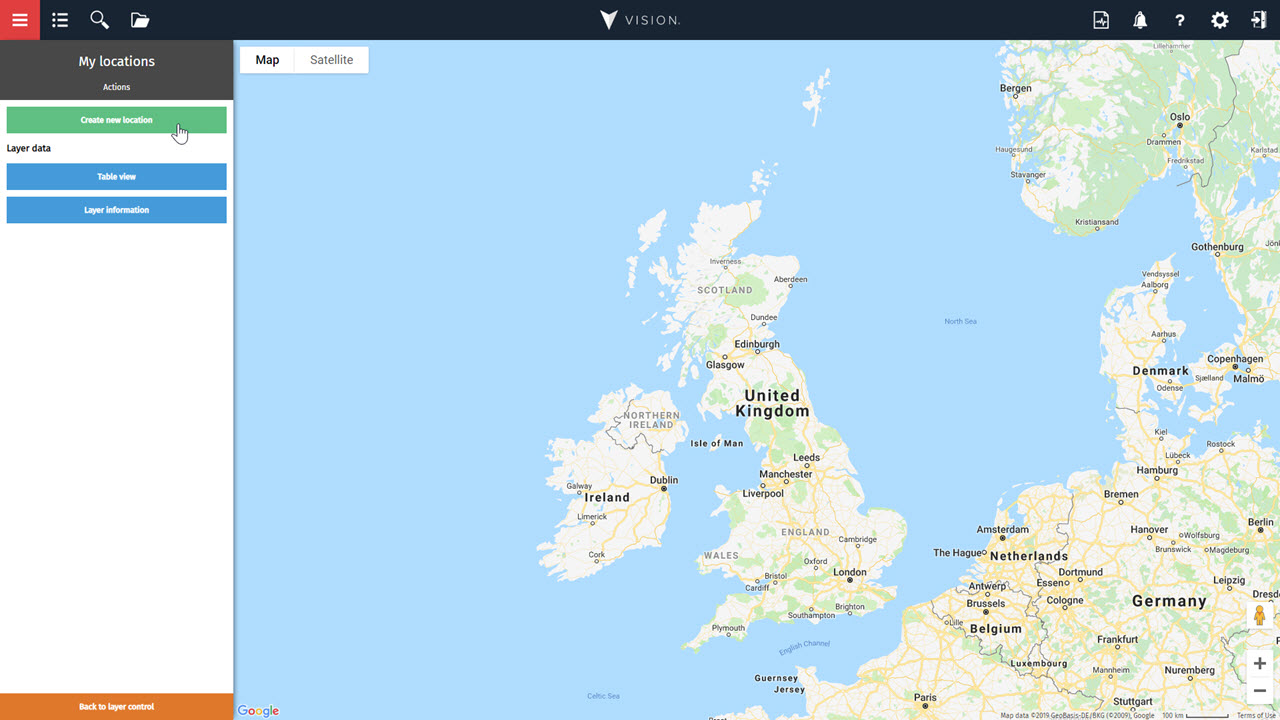Select the Map view tab
Viewport: 1280px width, 720px height.
tap(267, 60)
